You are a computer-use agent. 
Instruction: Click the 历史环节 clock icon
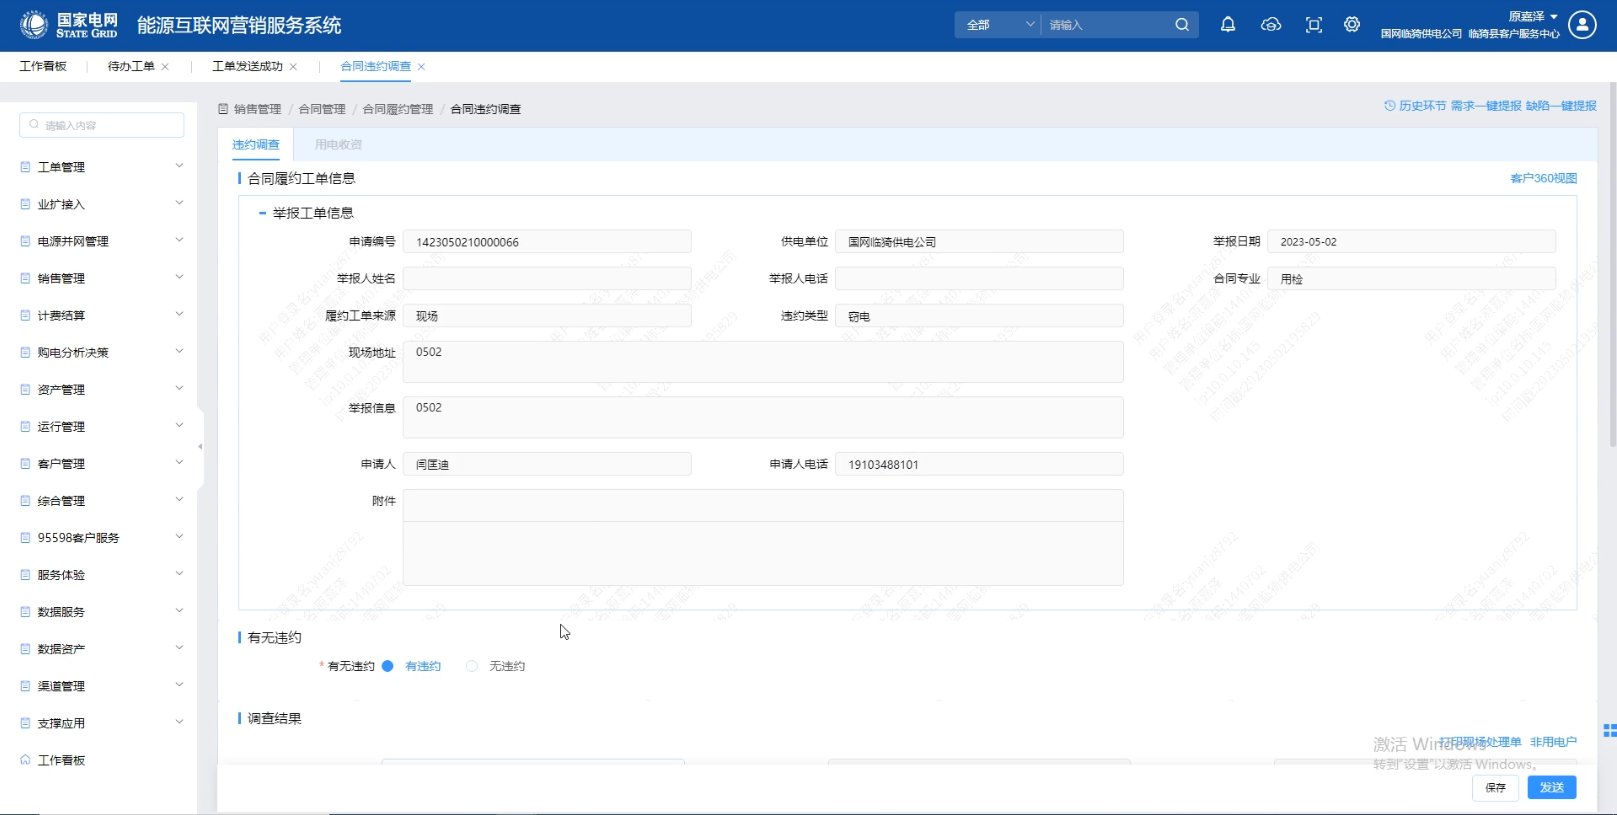1389,106
